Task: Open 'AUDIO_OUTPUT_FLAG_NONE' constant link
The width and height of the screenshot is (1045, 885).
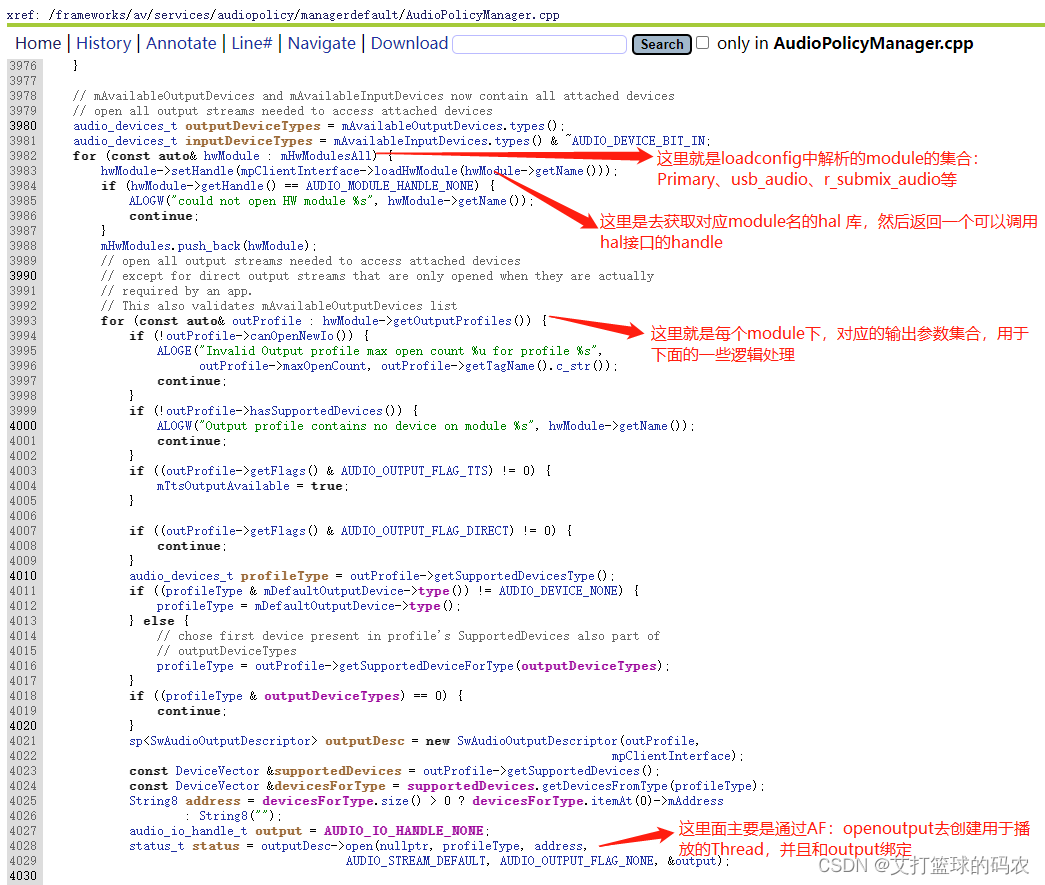Action: tap(576, 861)
